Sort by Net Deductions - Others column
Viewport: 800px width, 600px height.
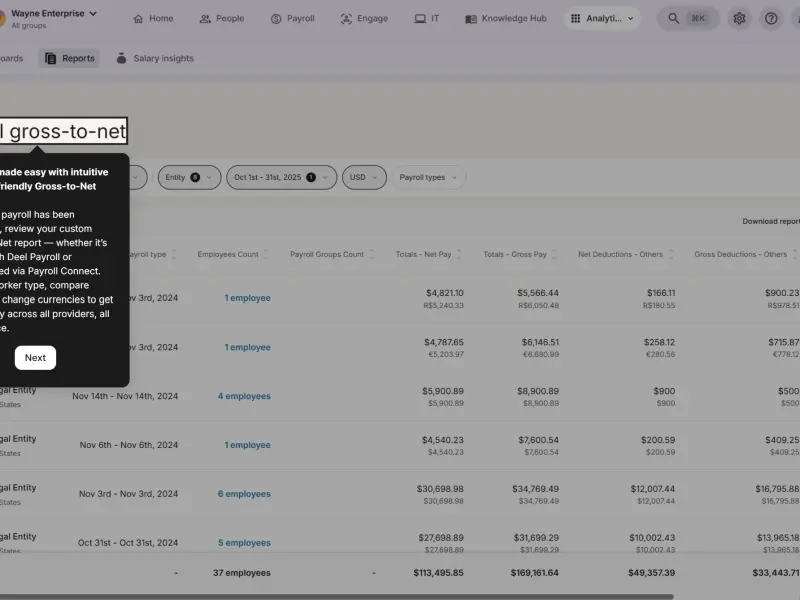(671, 254)
